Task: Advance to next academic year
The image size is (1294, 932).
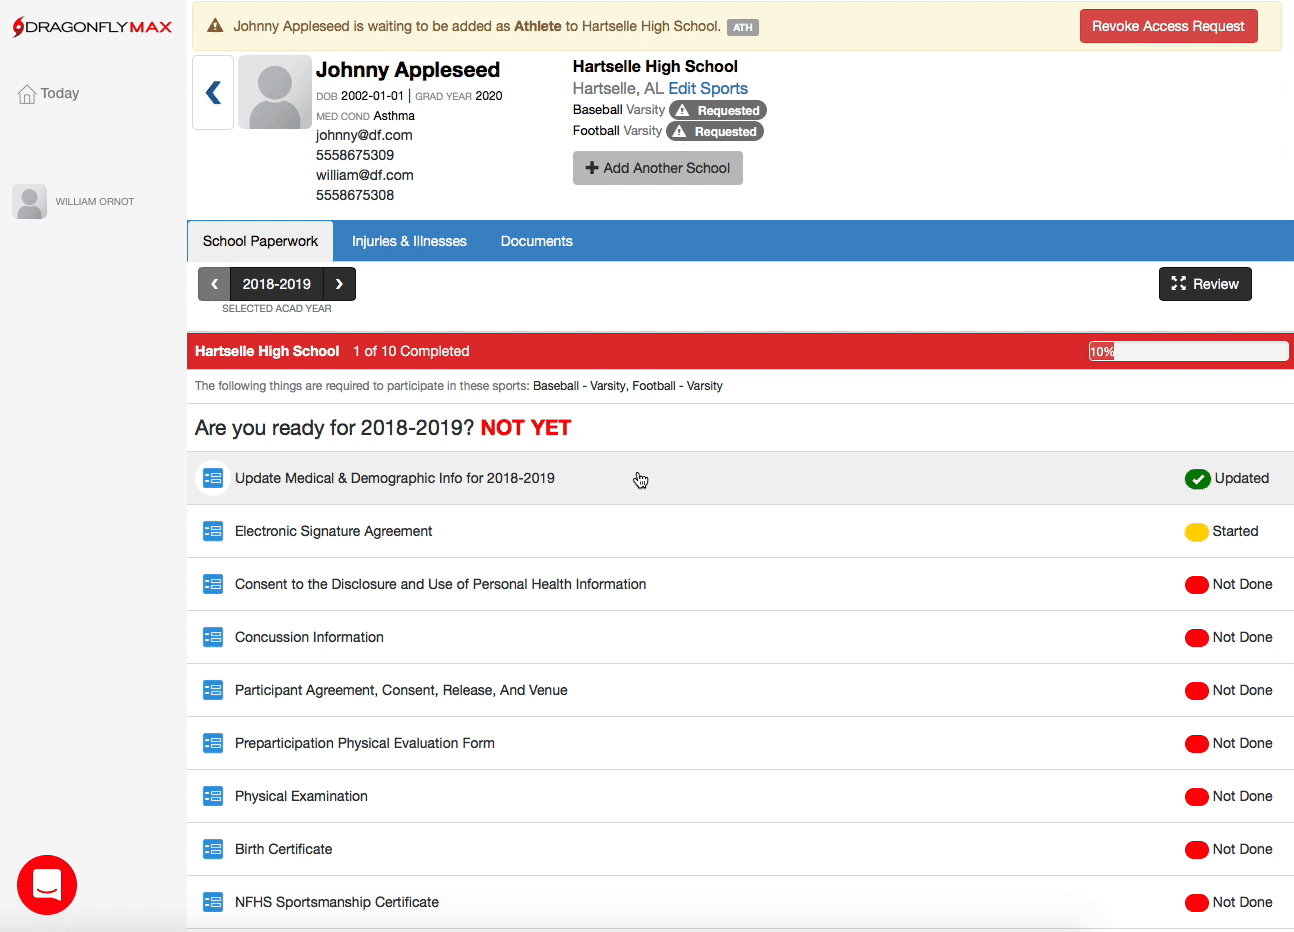Action: [340, 284]
